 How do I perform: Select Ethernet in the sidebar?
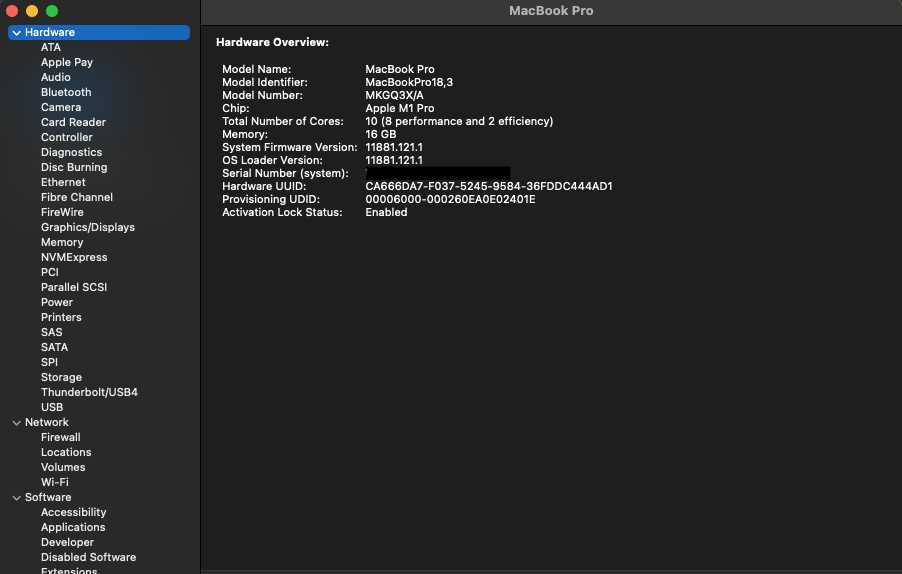click(x=63, y=182)
